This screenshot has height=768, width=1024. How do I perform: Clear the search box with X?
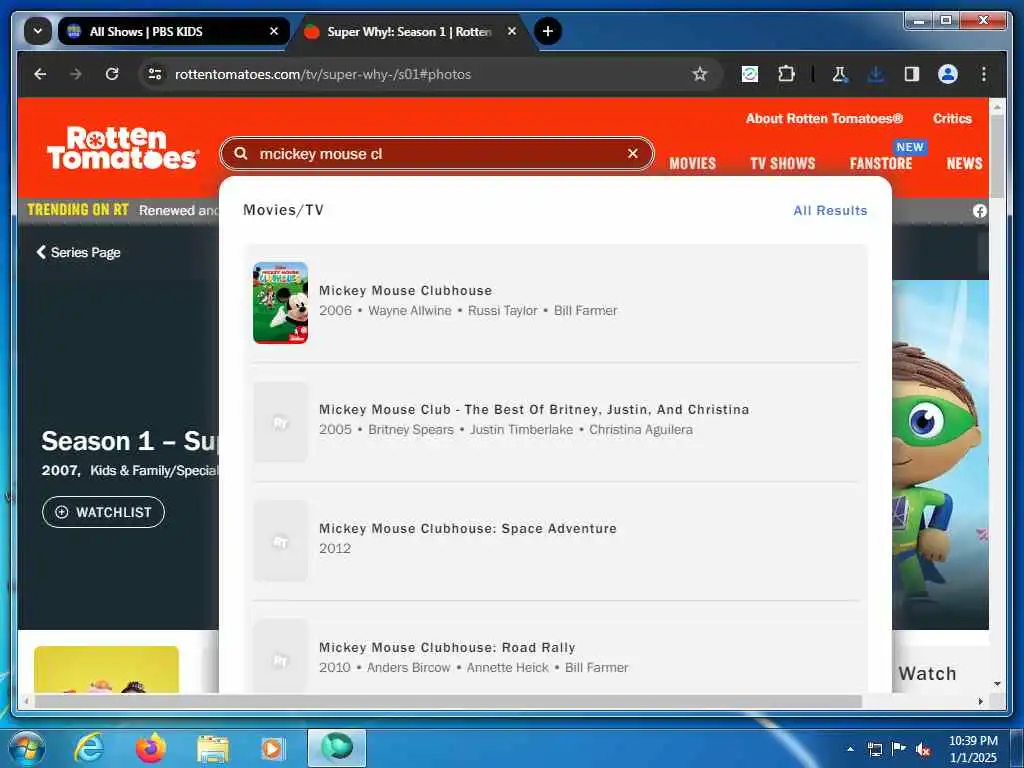coord(632,153)
